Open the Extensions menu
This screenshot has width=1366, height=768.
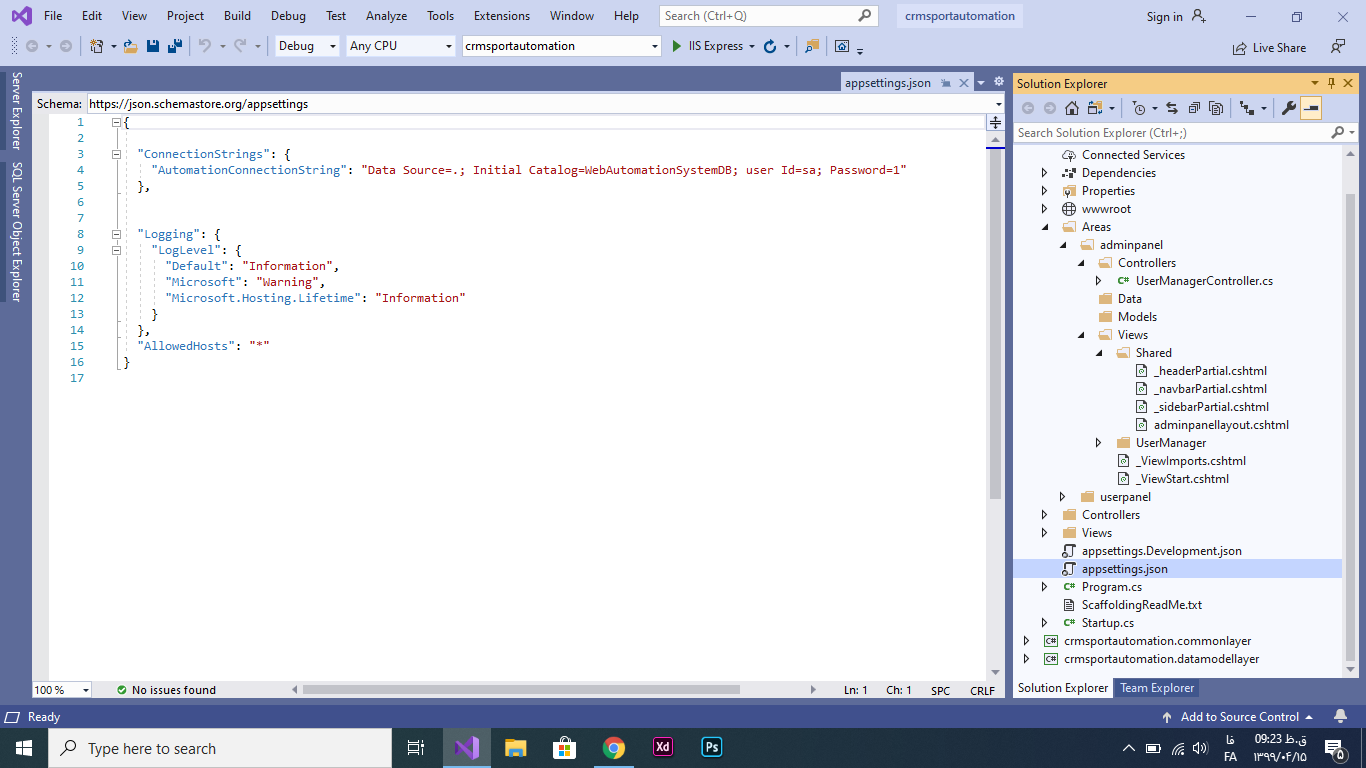(502, 16)
